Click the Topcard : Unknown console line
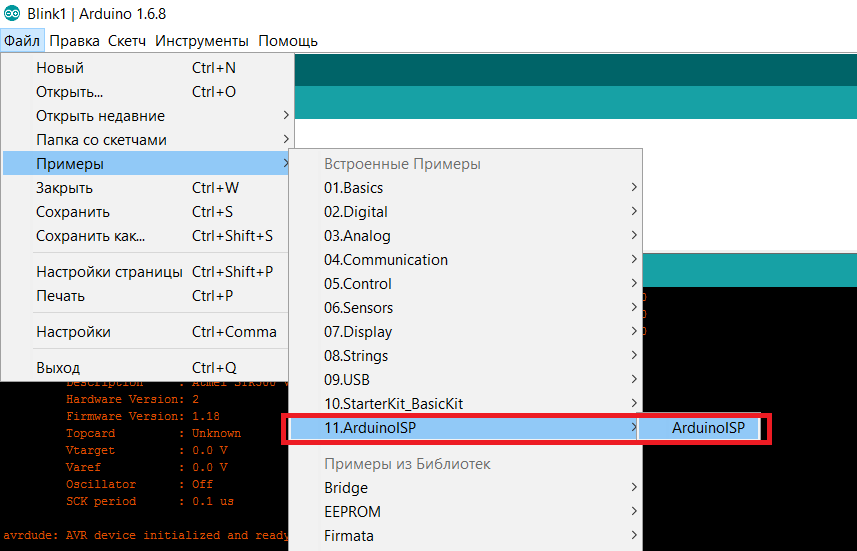Screen dimensions: 857x551 [x=153, y=433]
